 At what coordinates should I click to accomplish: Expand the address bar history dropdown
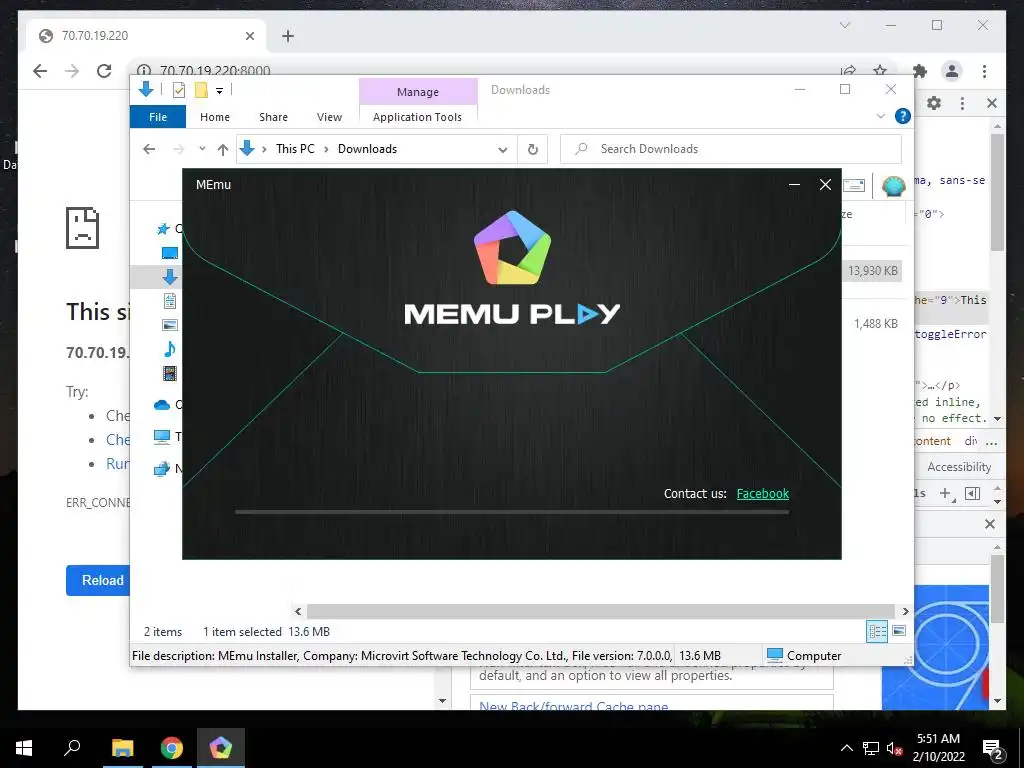503,150
